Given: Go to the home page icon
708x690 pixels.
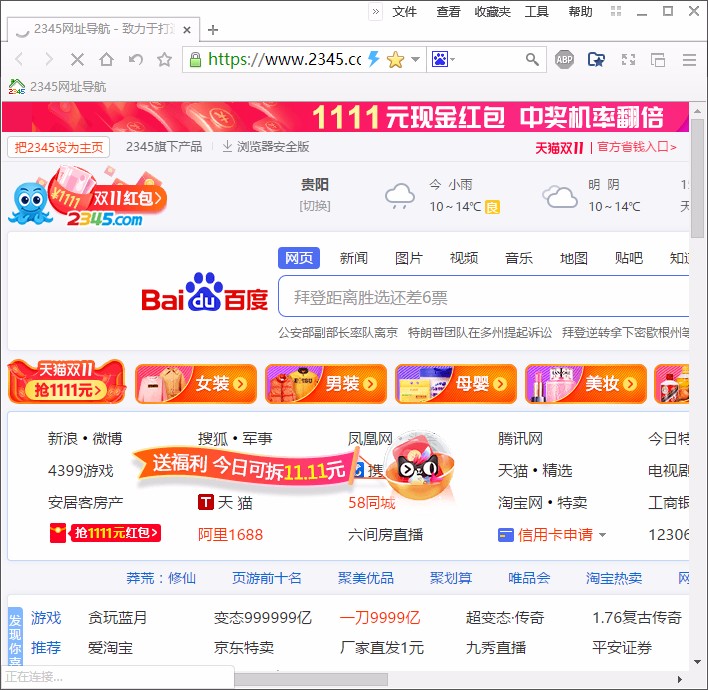Looking at the screenshot, I should click(107, 59).
